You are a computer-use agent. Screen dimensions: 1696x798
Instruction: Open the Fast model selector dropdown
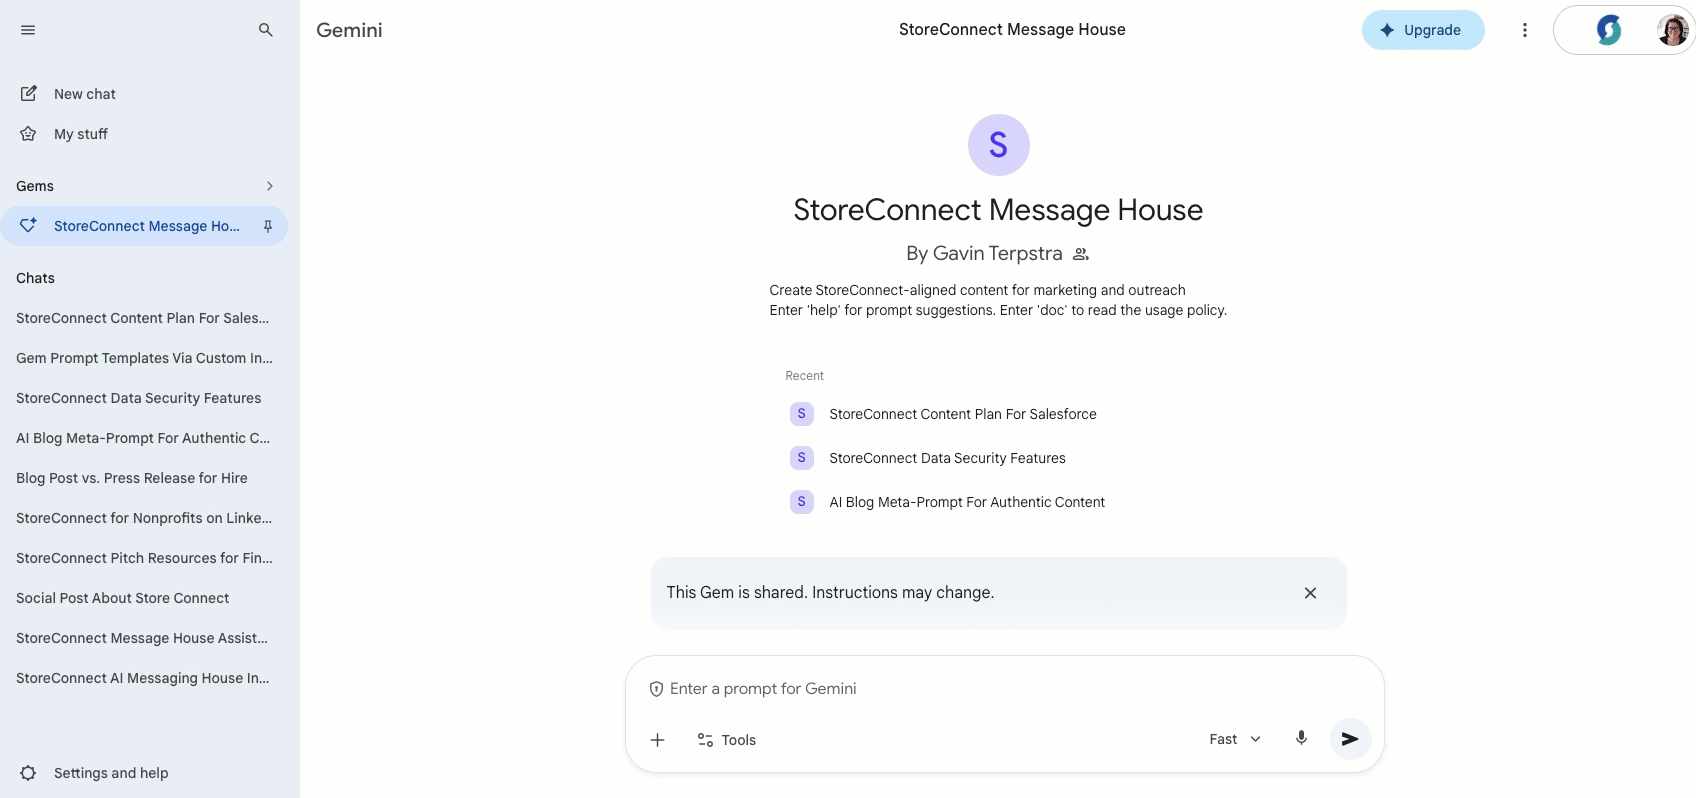[x=1235, y=739]
